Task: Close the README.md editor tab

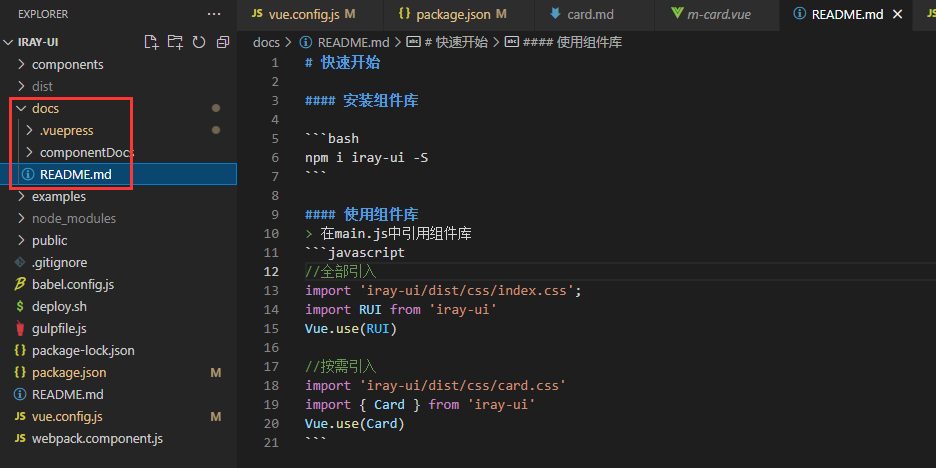Action: (x=897, y=15)
